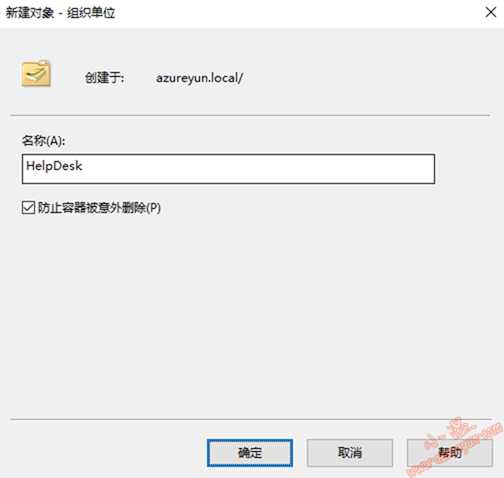
Task: Click the 名称(A): field label
Action: tap(43, 141)
